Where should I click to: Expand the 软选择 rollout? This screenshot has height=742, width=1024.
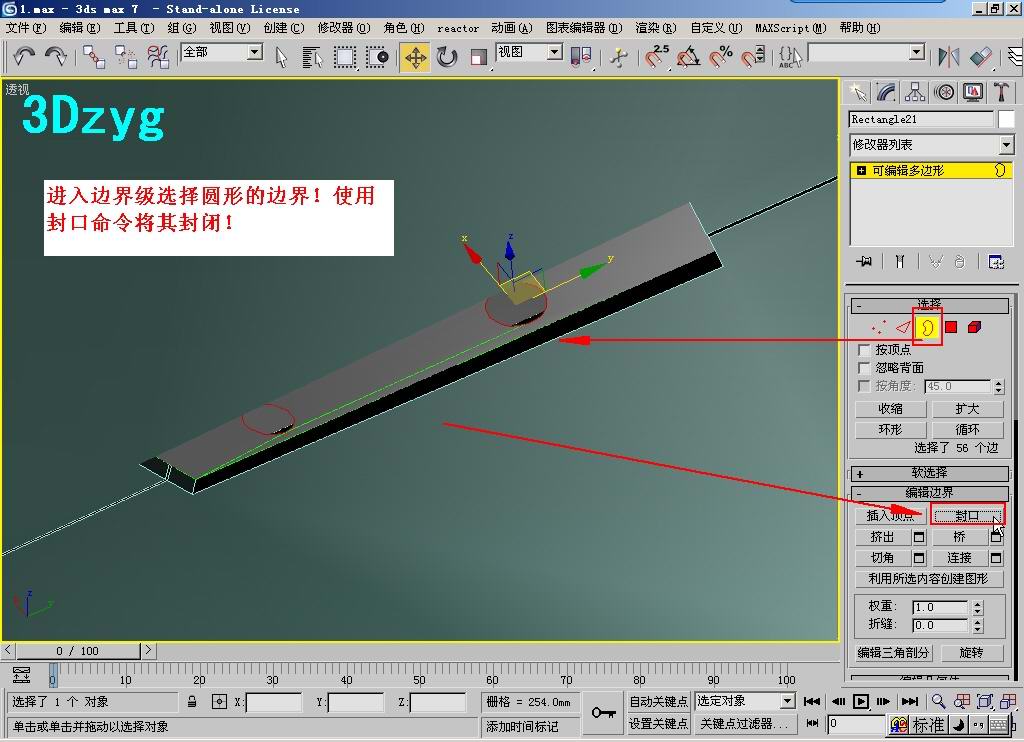coord(929,473)
